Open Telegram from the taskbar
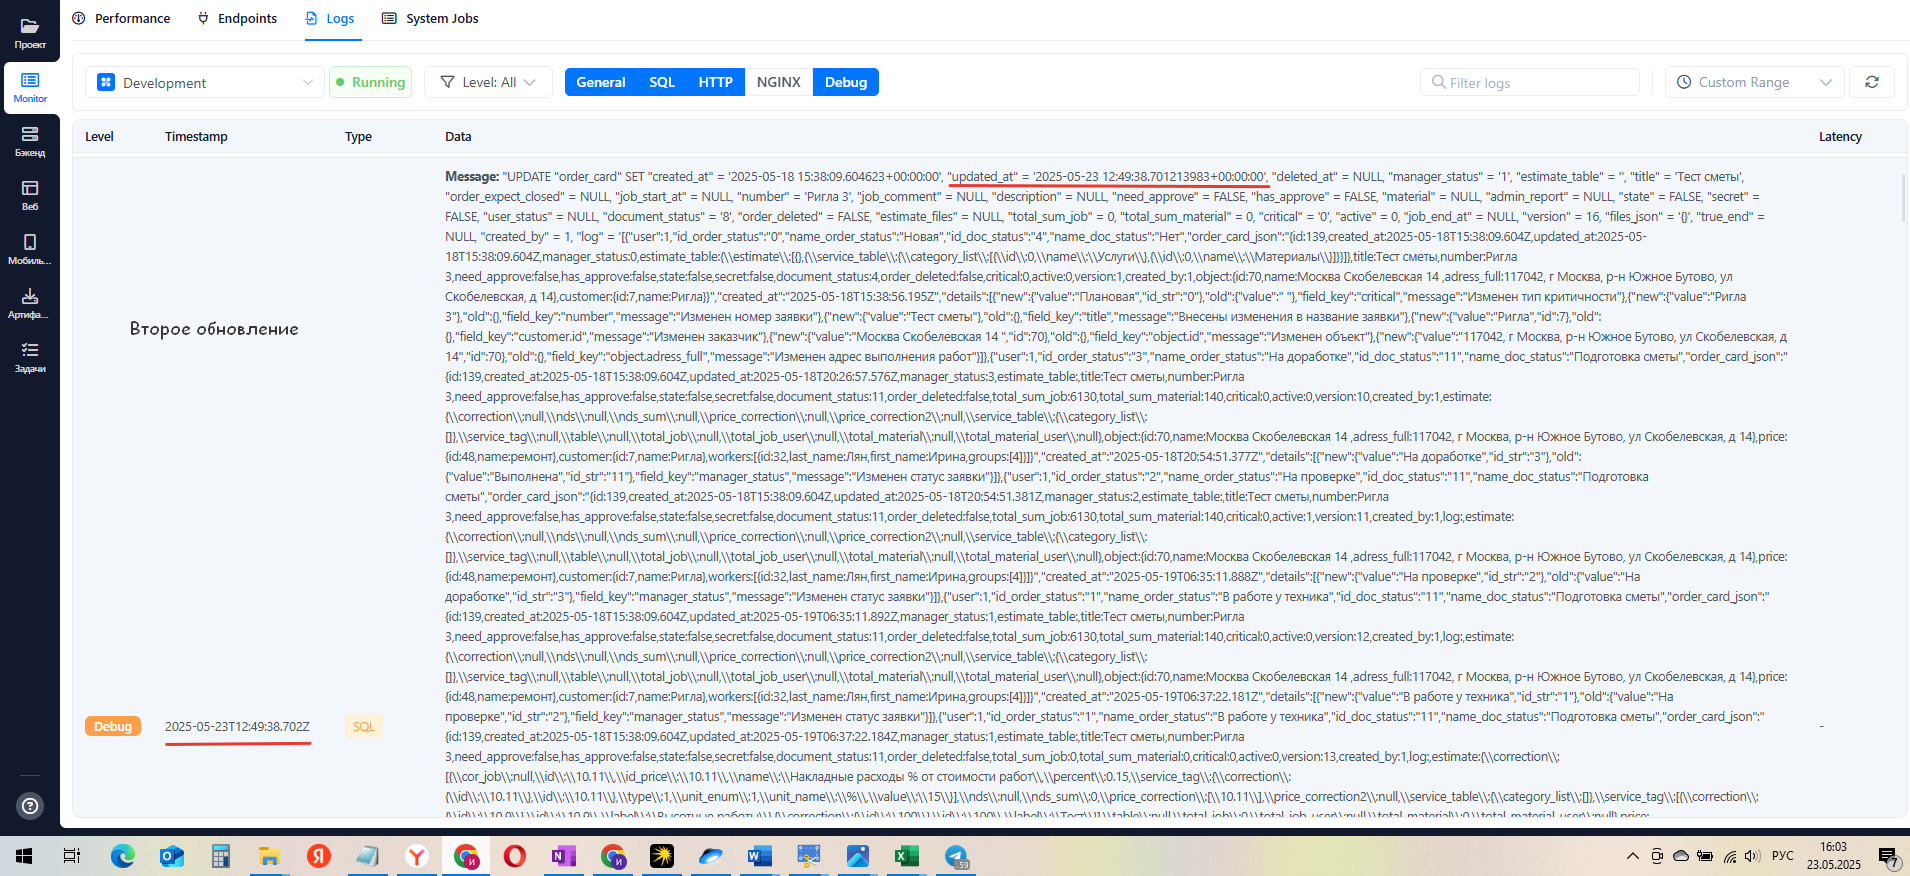The height and width of the screenshot is (876, 1910). coord(957,856)
